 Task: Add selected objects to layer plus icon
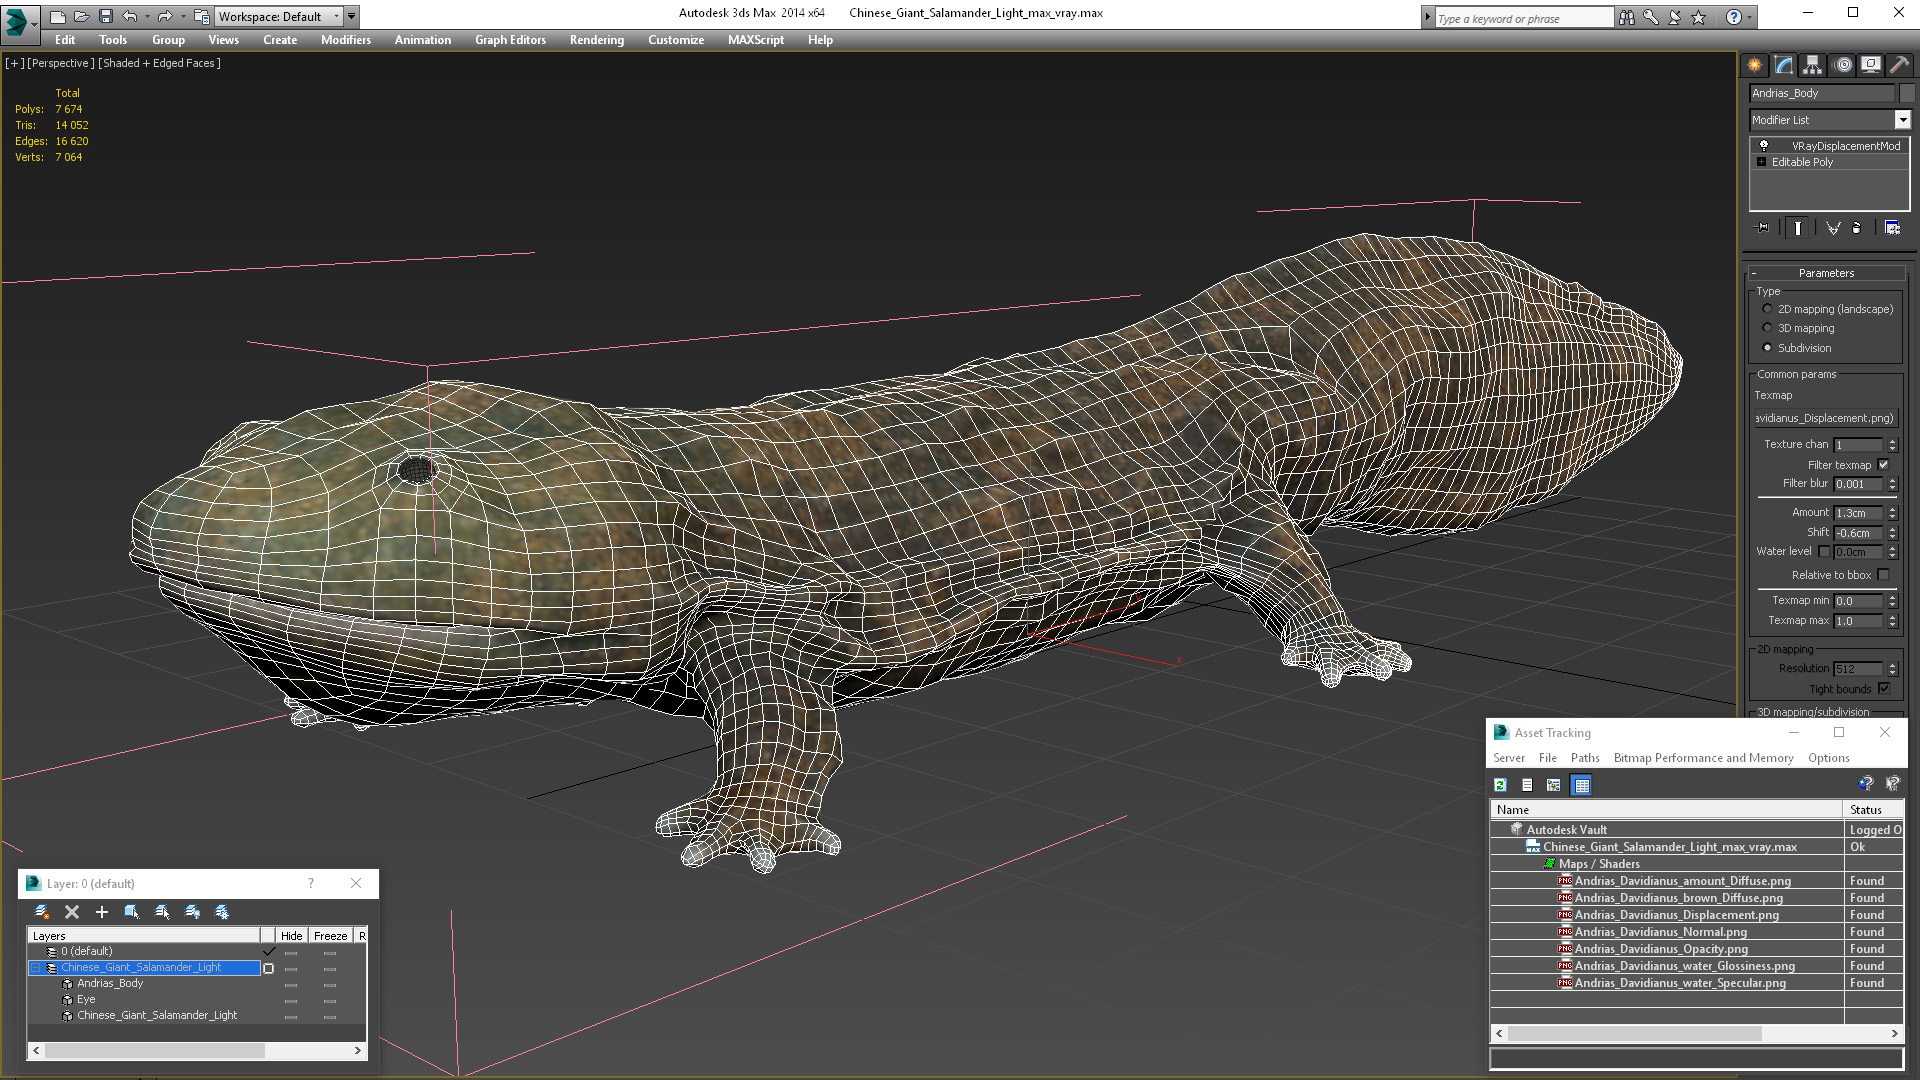click(101, 912)
